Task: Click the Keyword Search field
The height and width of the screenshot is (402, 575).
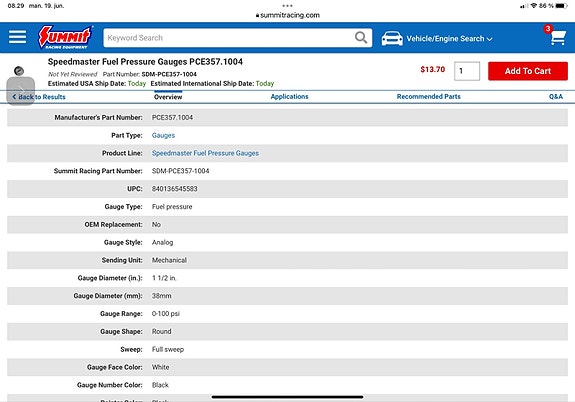Action: (x=227, y=38)
